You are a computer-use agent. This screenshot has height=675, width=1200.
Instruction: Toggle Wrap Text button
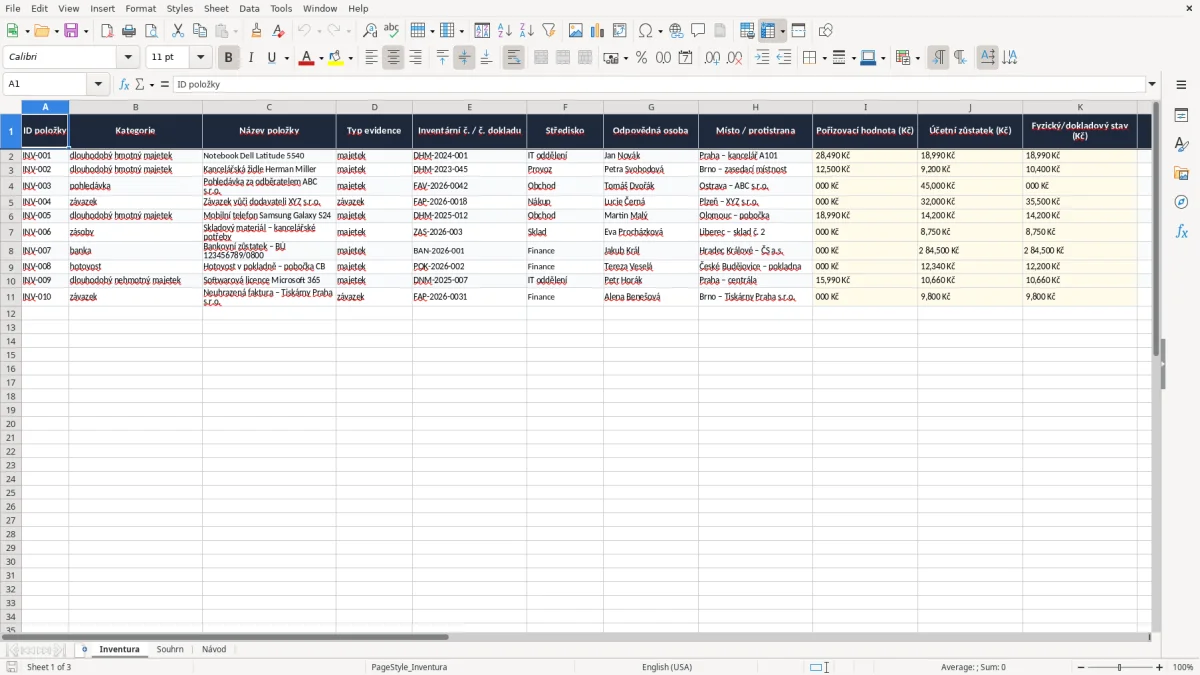513,58
